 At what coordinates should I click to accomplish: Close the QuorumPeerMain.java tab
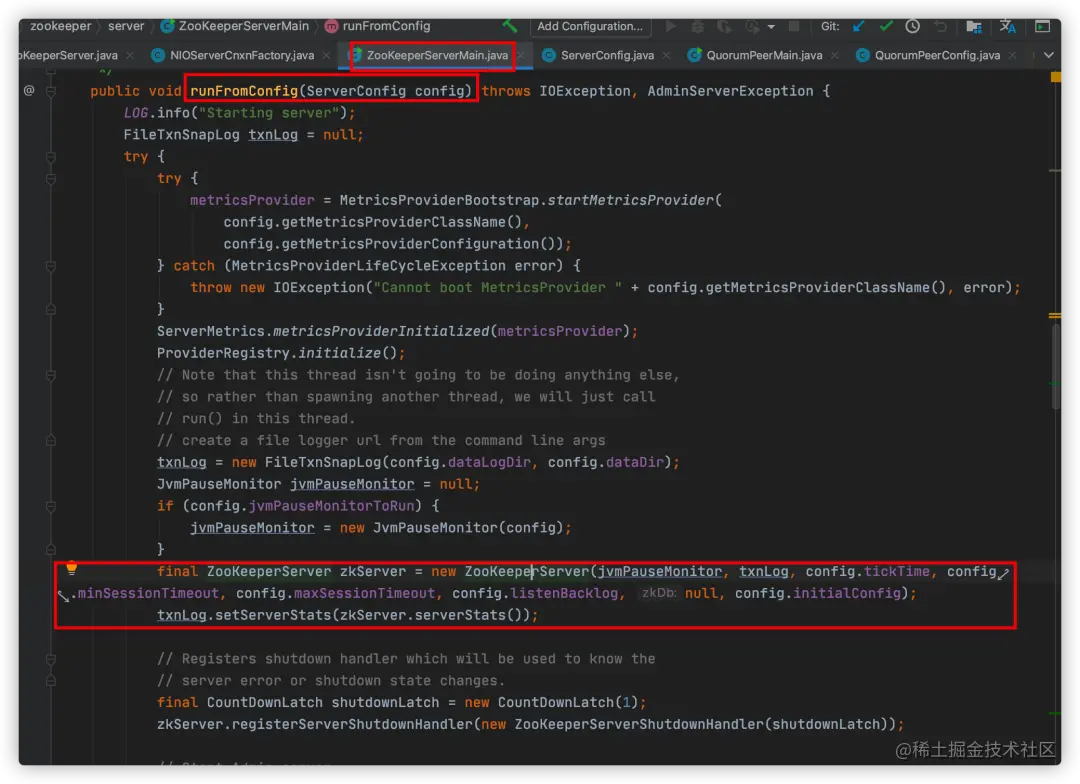tap(835, 55)
